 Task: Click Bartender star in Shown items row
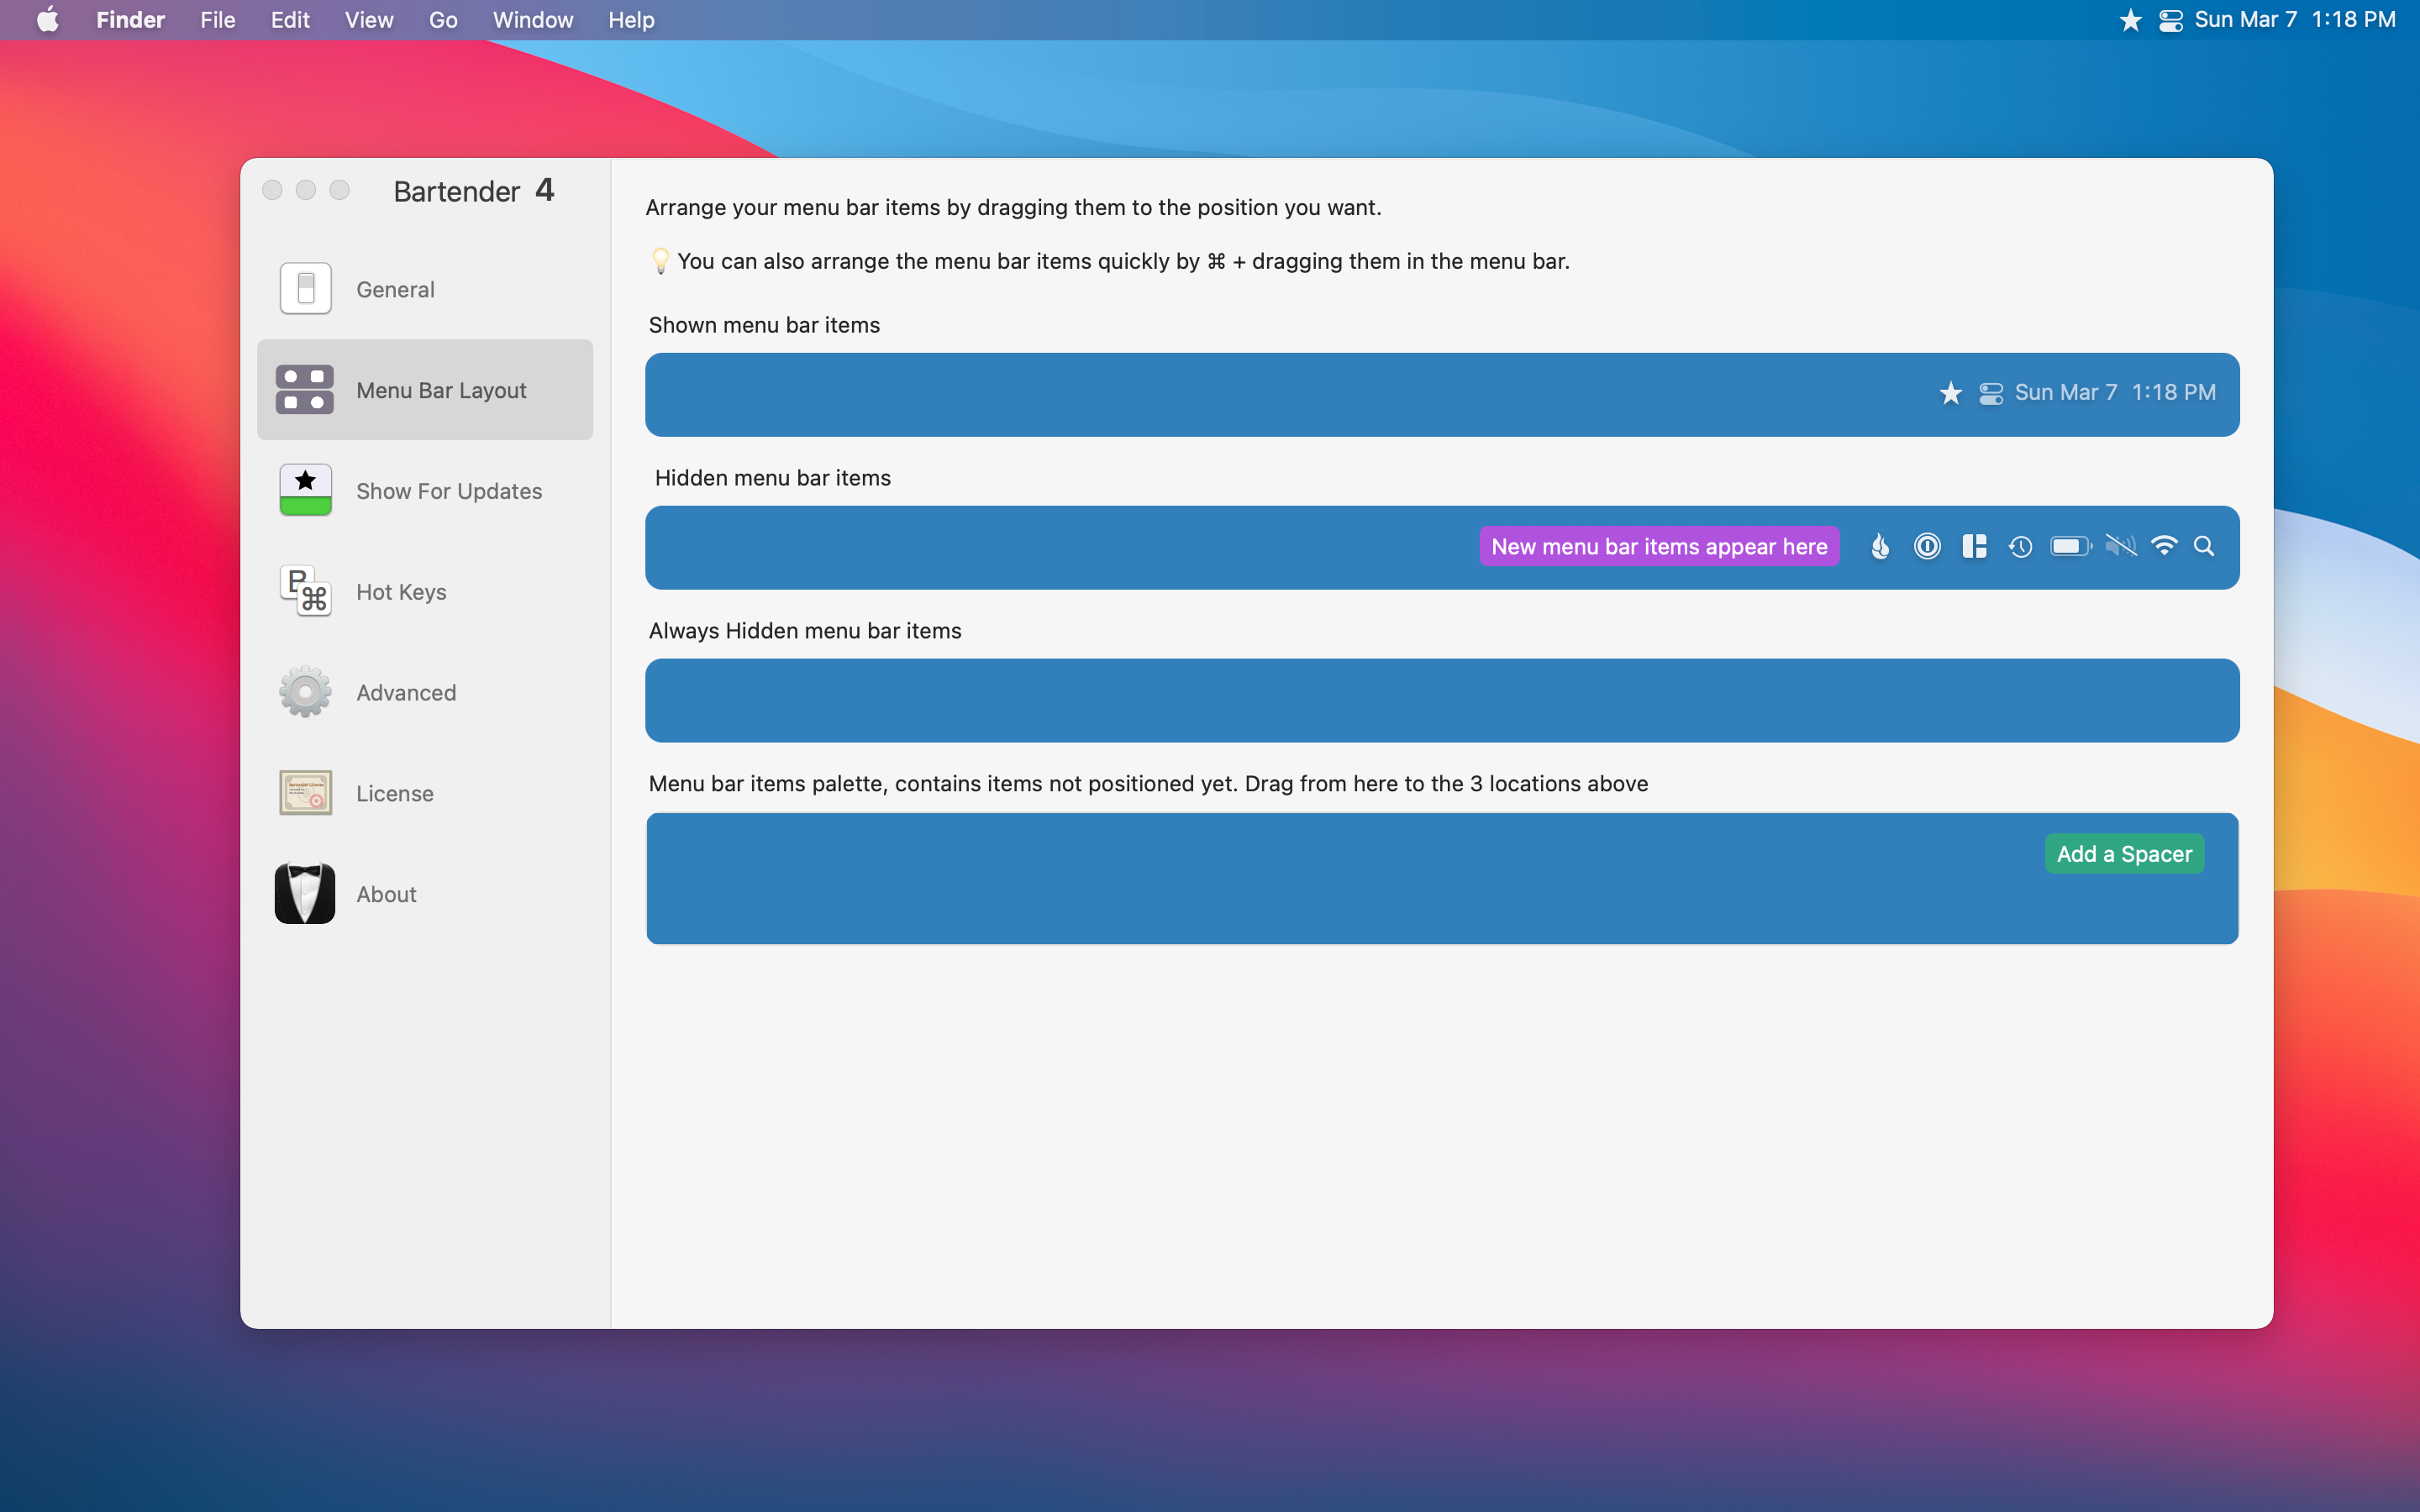pyautogui.click(x=1950, y=393)
